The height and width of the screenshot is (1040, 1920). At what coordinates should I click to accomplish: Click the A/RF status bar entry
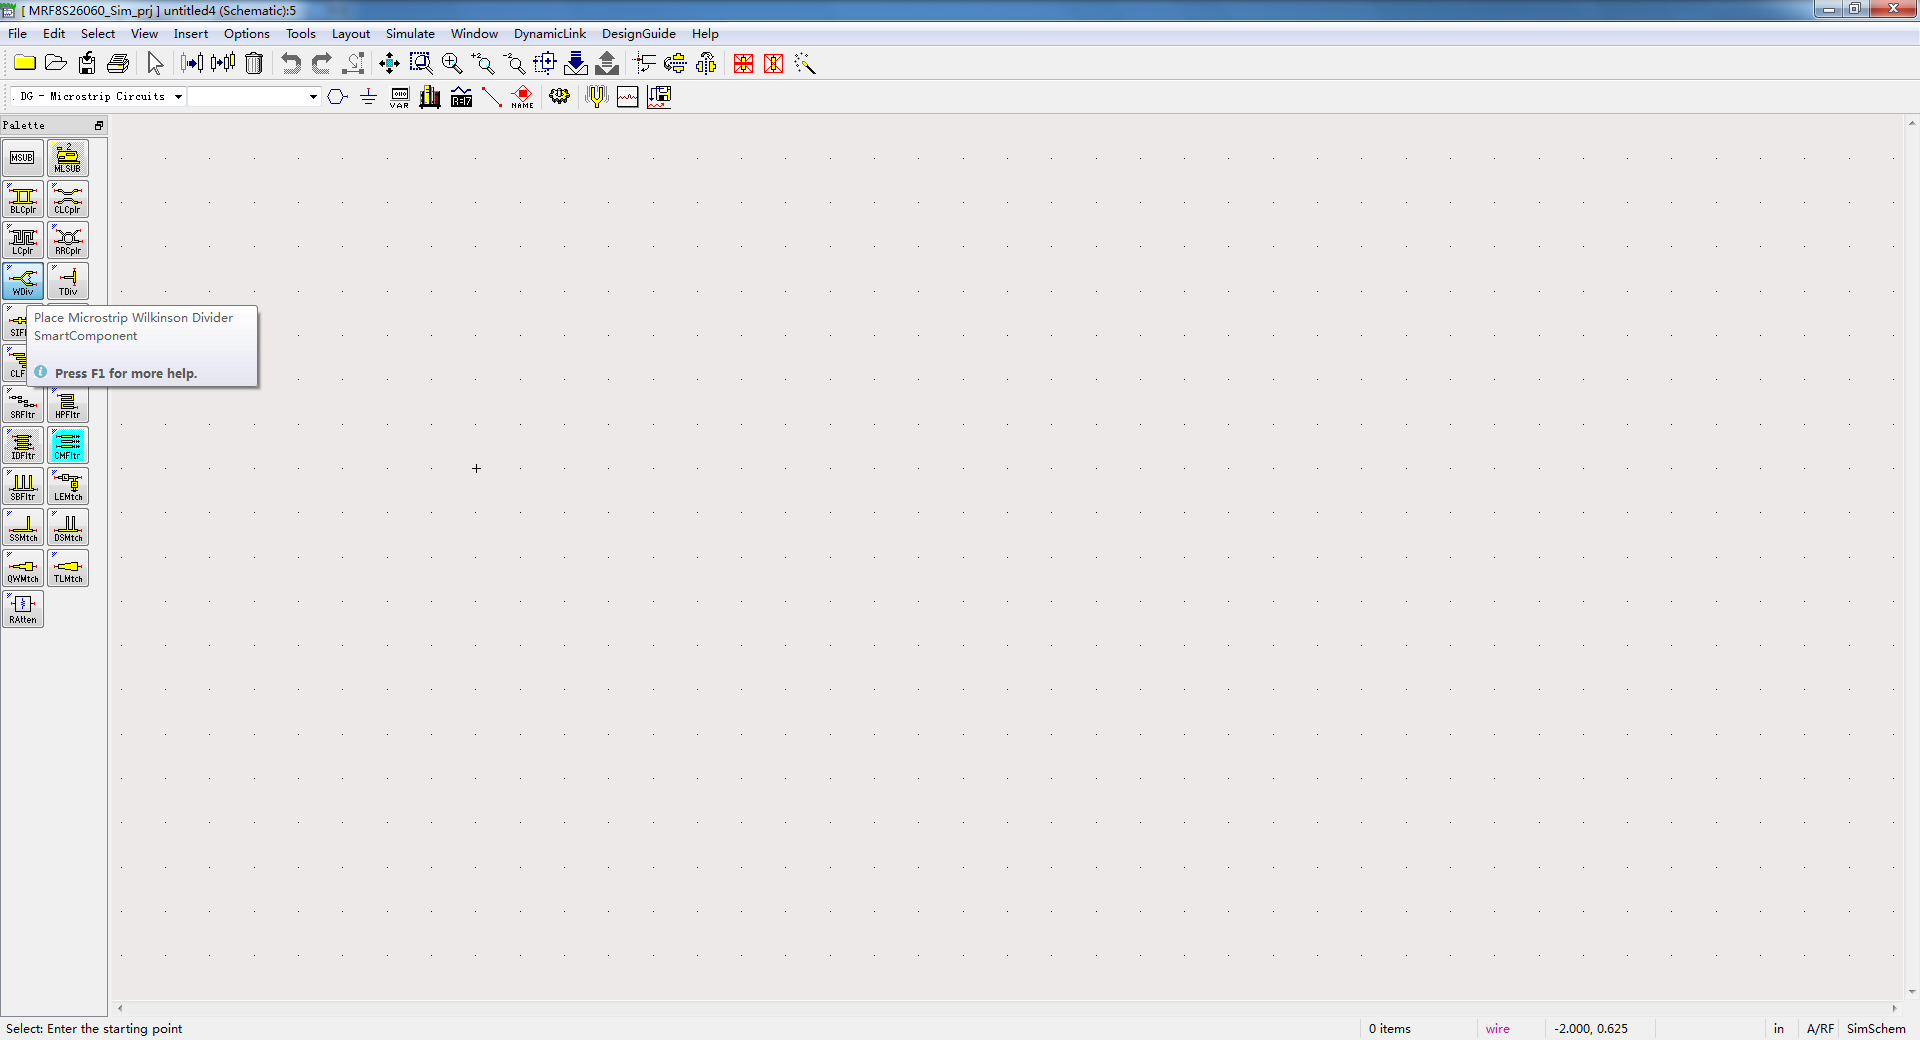pyautogui.click(x=1820, y=1029)
